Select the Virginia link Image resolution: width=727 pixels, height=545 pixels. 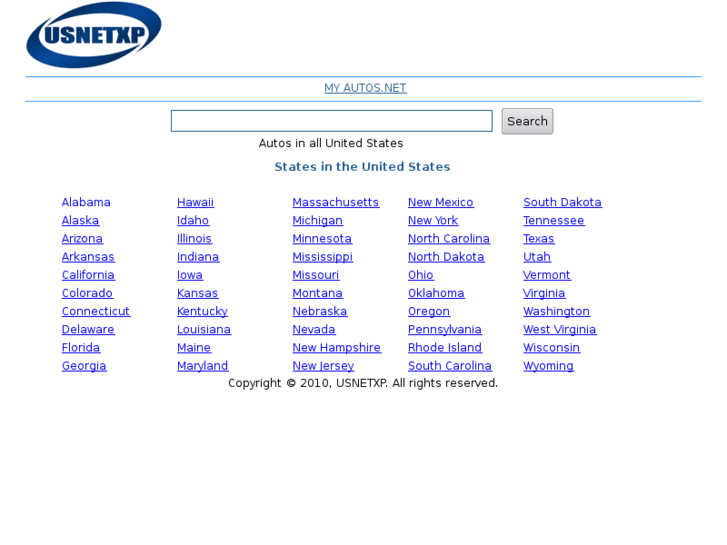coord(544,293)
